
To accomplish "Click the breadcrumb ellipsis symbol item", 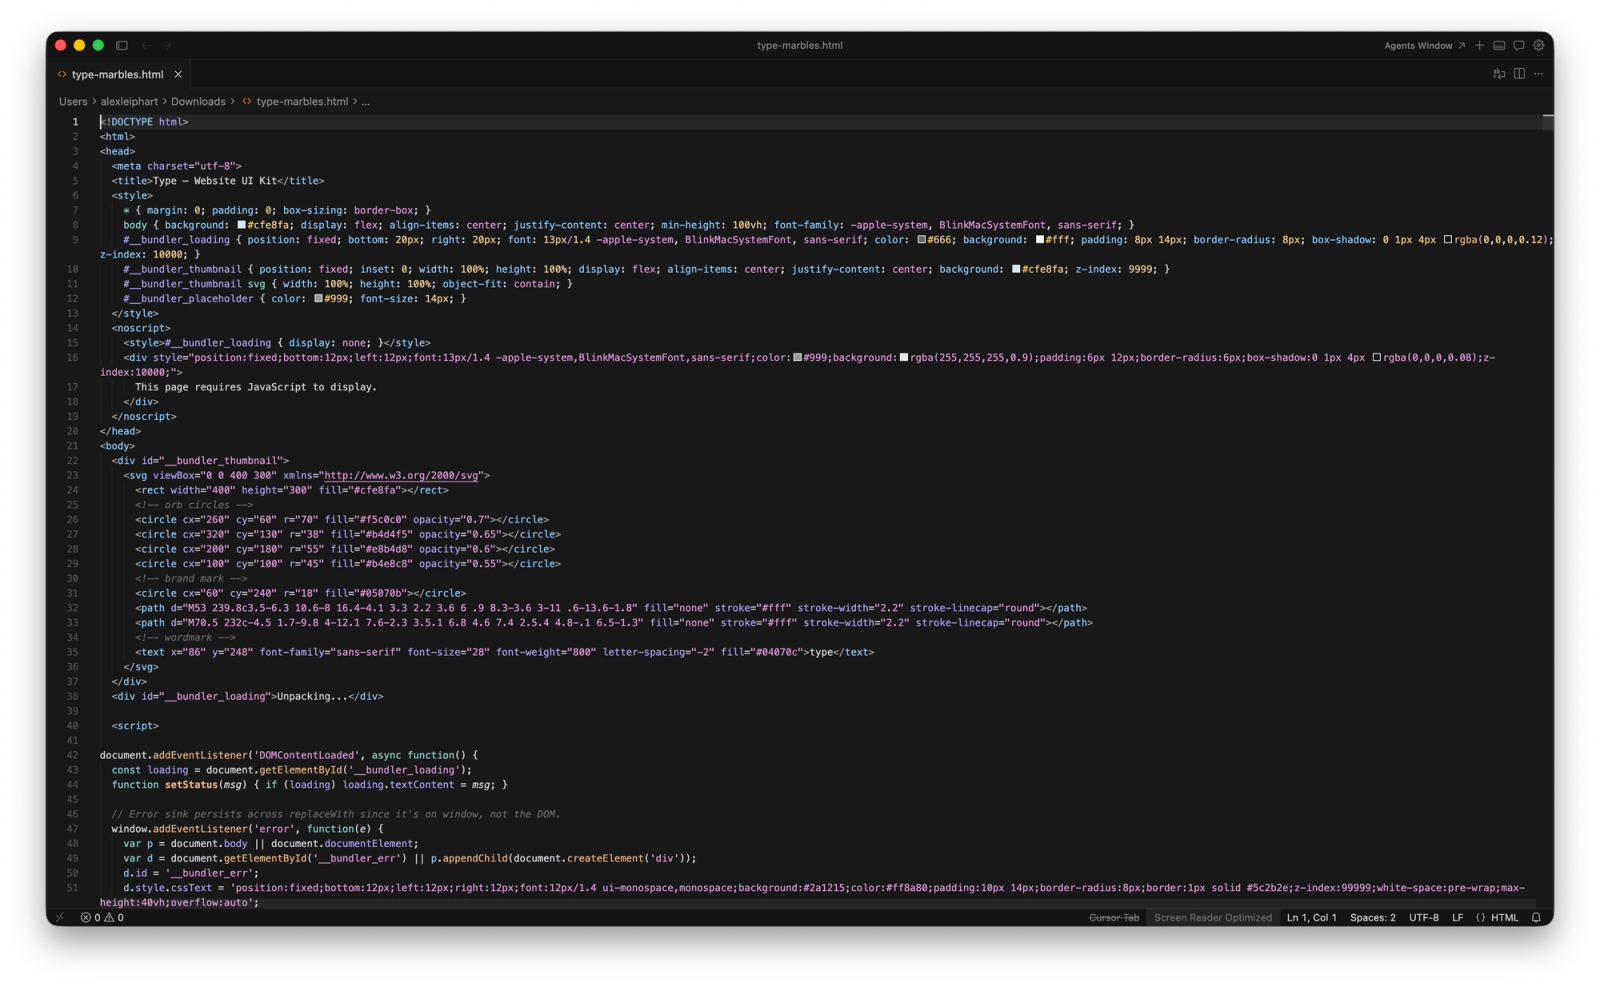I will [366, 101].
